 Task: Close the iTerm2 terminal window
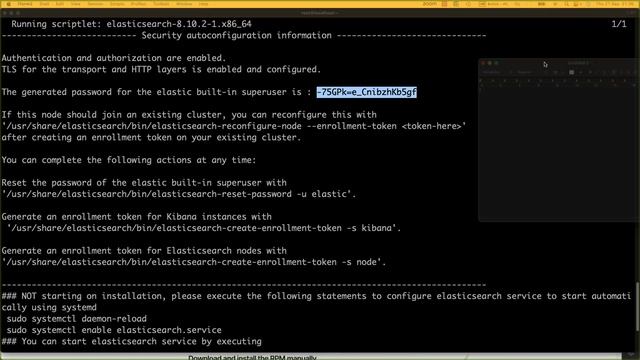tap(5, 13)
